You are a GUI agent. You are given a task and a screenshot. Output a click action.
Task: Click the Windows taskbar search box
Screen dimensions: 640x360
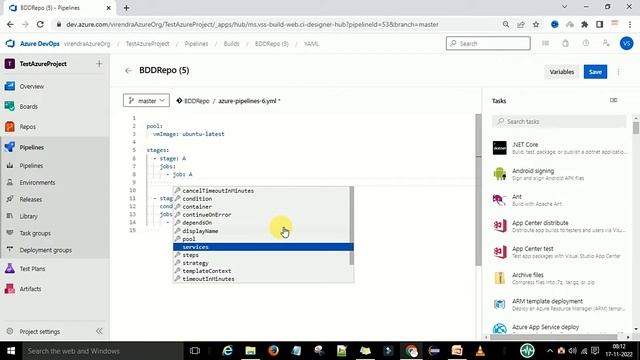102,351
